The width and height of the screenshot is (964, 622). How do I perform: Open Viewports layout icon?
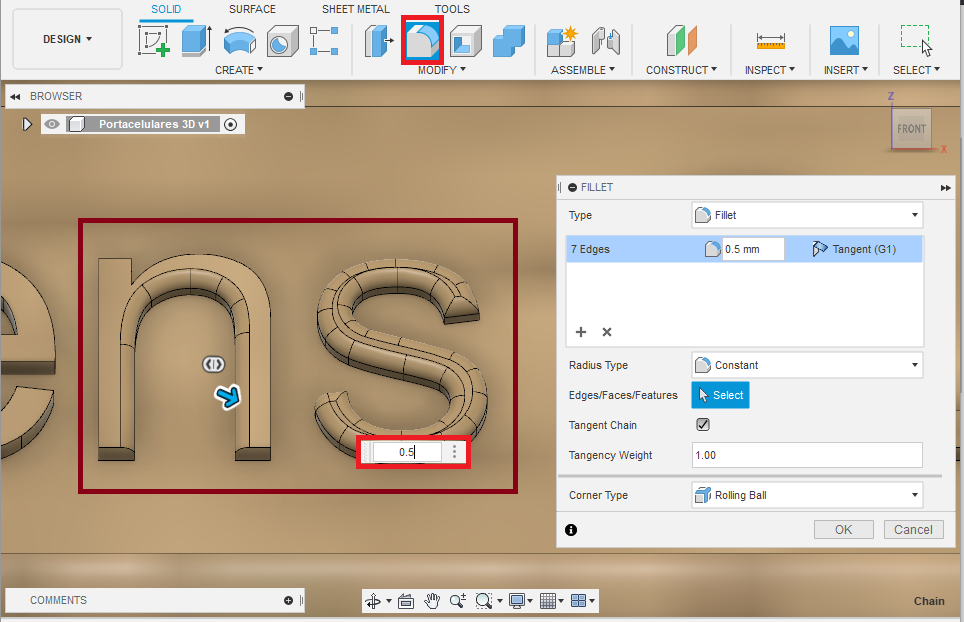coord(579,600)
